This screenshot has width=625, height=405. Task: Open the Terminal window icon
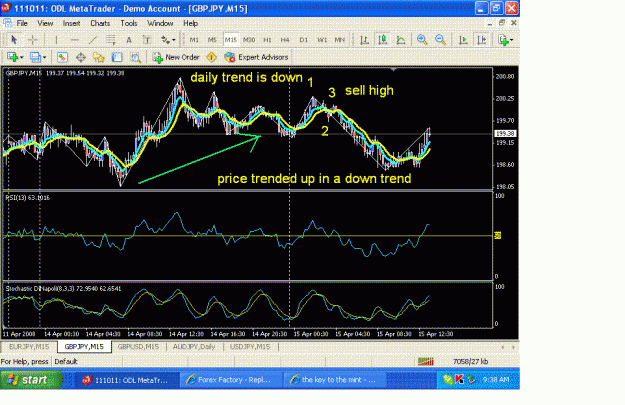(x=117, y=57)
